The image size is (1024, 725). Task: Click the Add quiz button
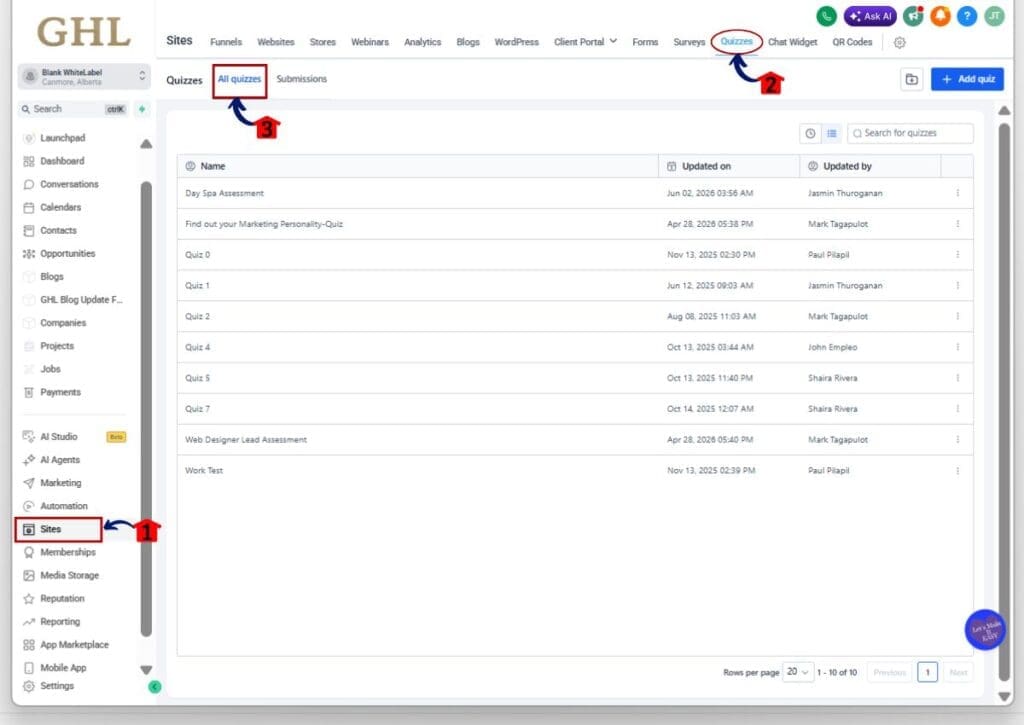(967, 79)
